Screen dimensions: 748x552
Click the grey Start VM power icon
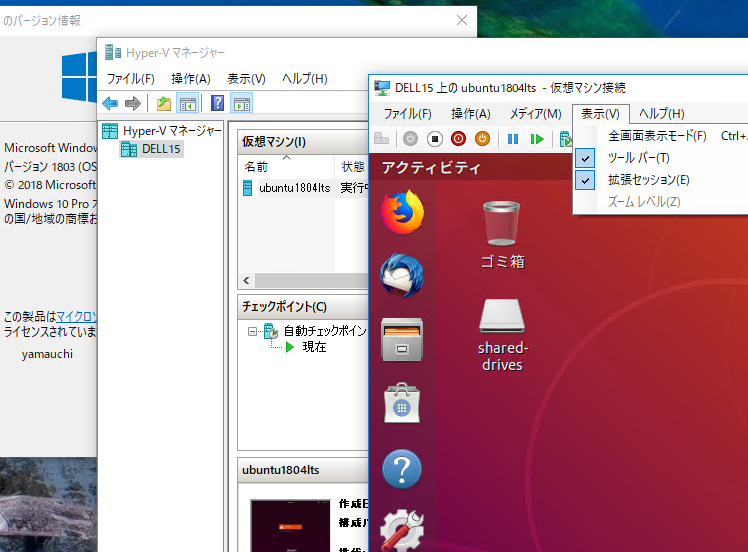[x=410, y=139]
